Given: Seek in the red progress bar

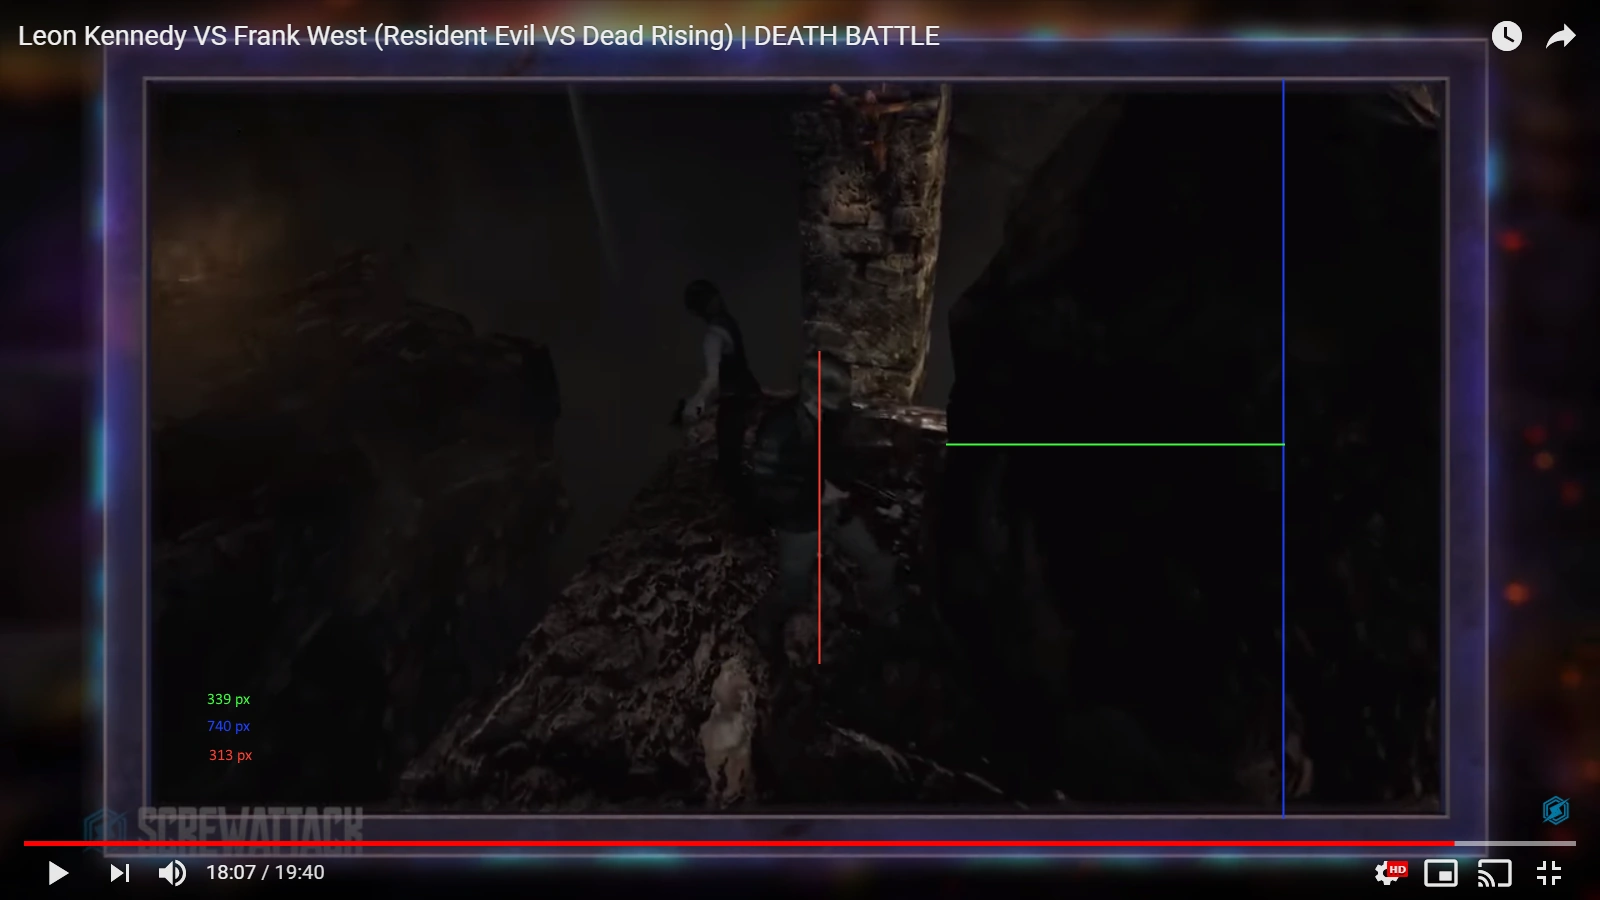Looking at the screenshot, I should click(800, 844).
